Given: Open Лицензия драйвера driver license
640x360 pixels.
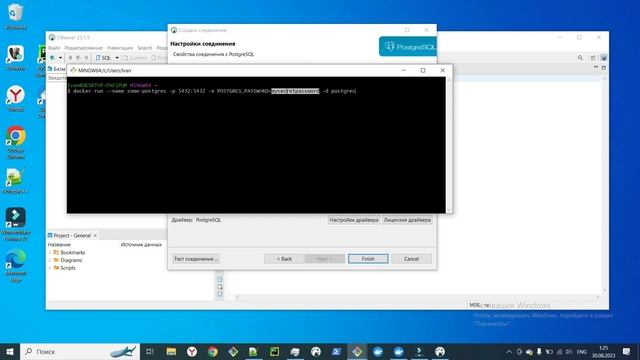Looking at the screenshot, I should 407,220.
